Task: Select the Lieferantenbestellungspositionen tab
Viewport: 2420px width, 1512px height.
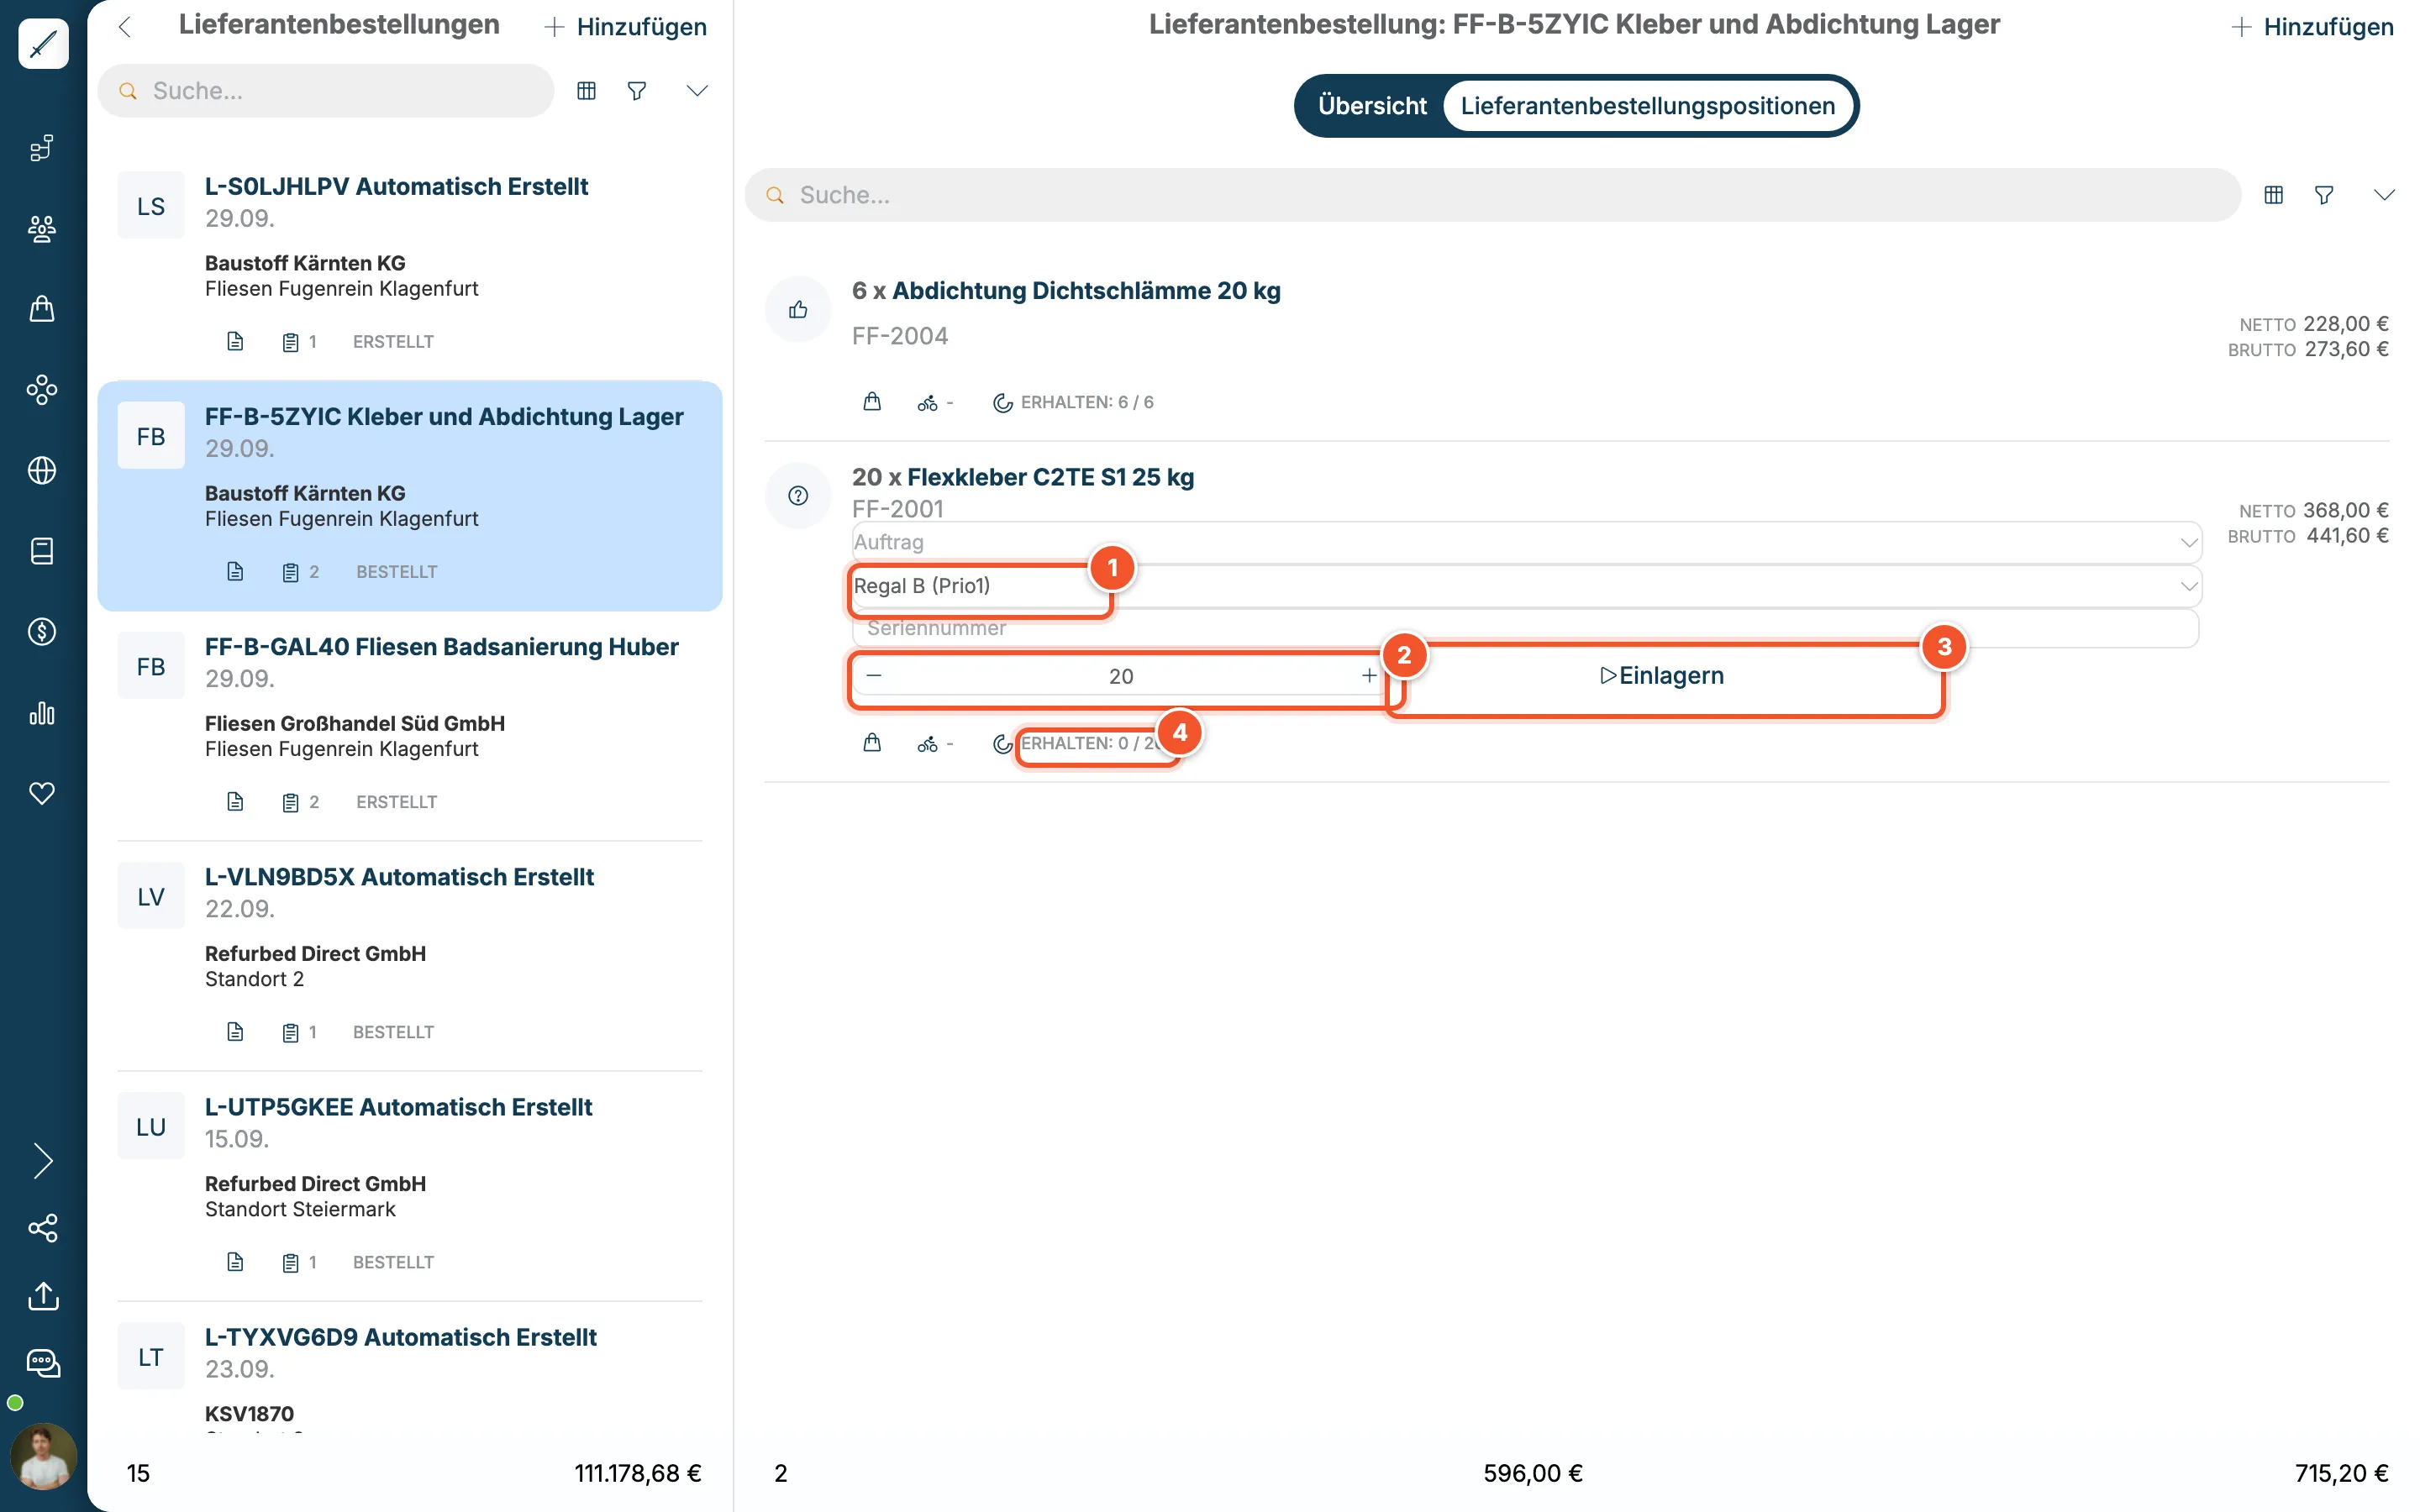Action: (1648, 106)
